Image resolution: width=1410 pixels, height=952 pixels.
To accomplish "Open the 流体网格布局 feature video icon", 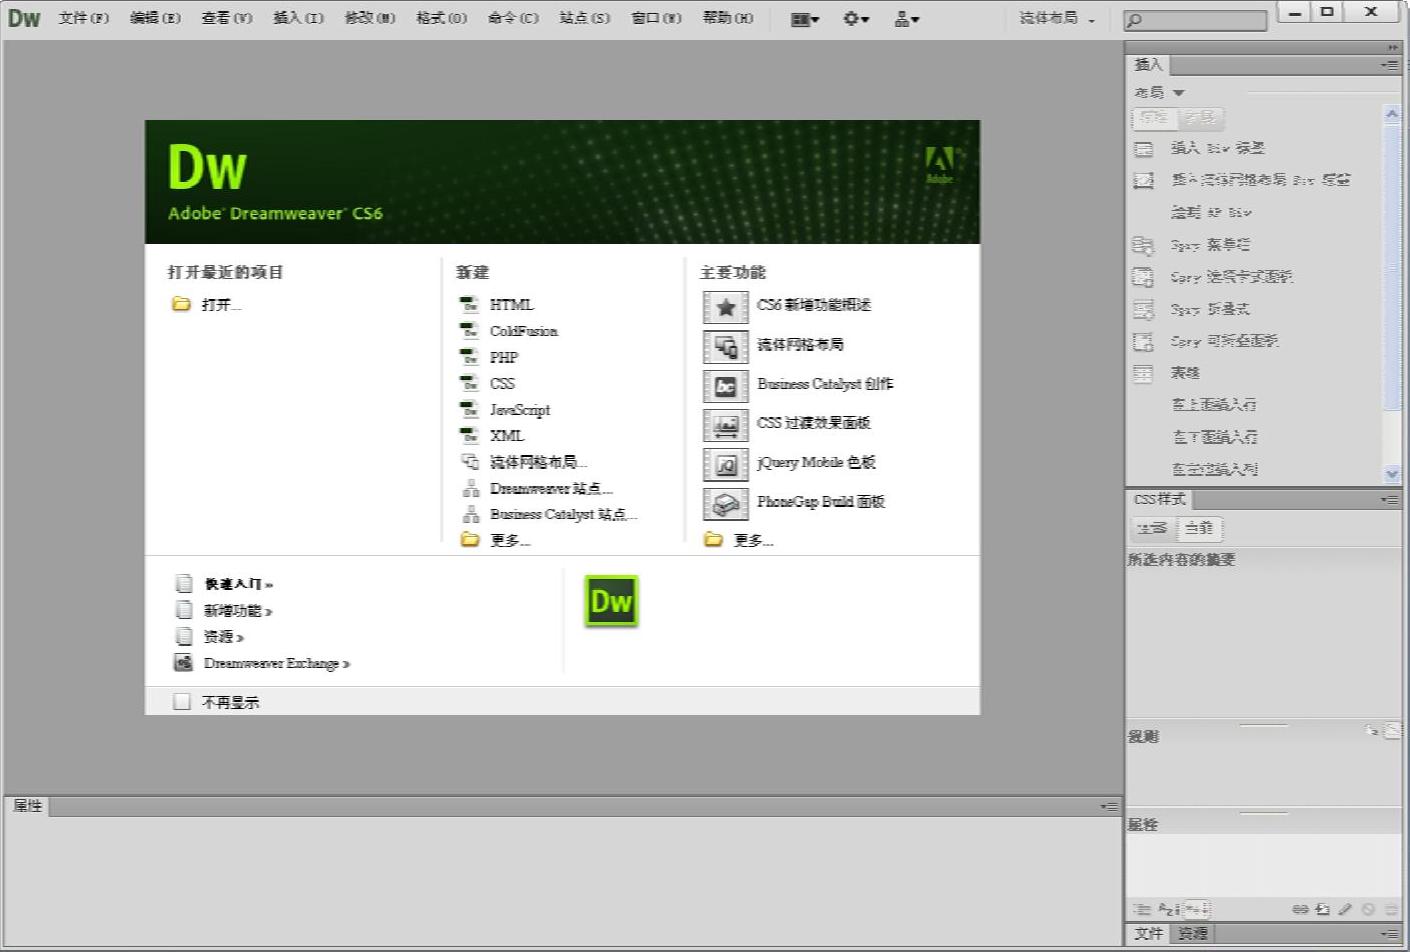I will pyautogui.click(x=725, y=347).
